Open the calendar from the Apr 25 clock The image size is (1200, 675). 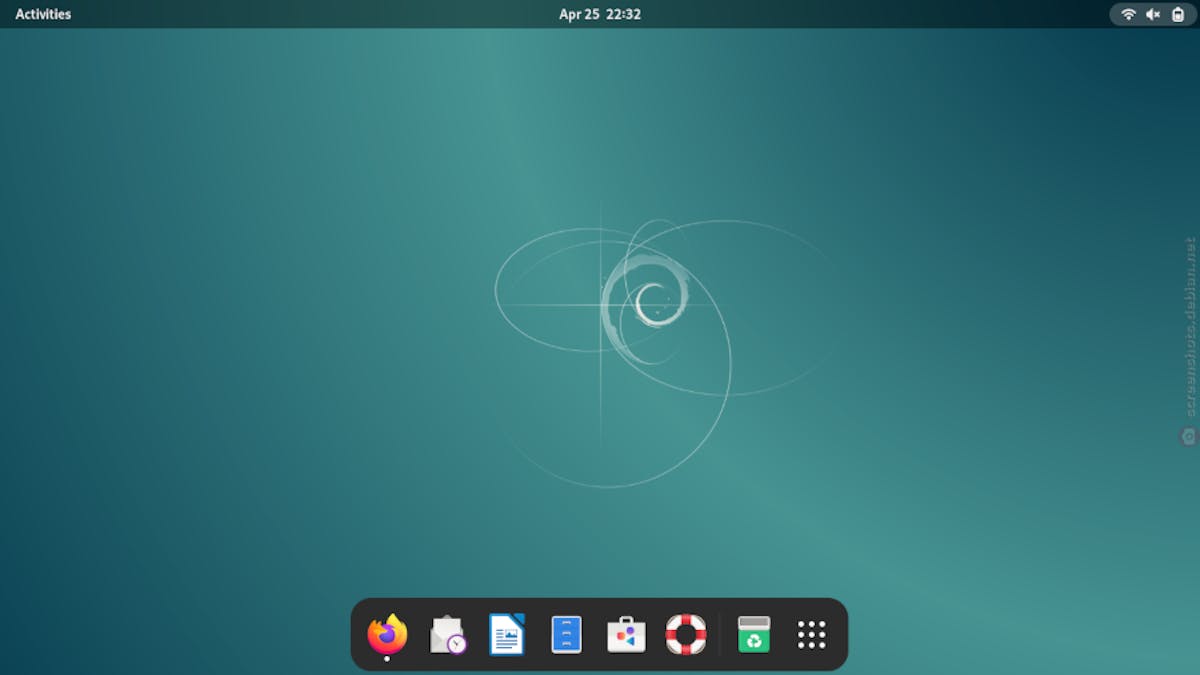[600, 14]
